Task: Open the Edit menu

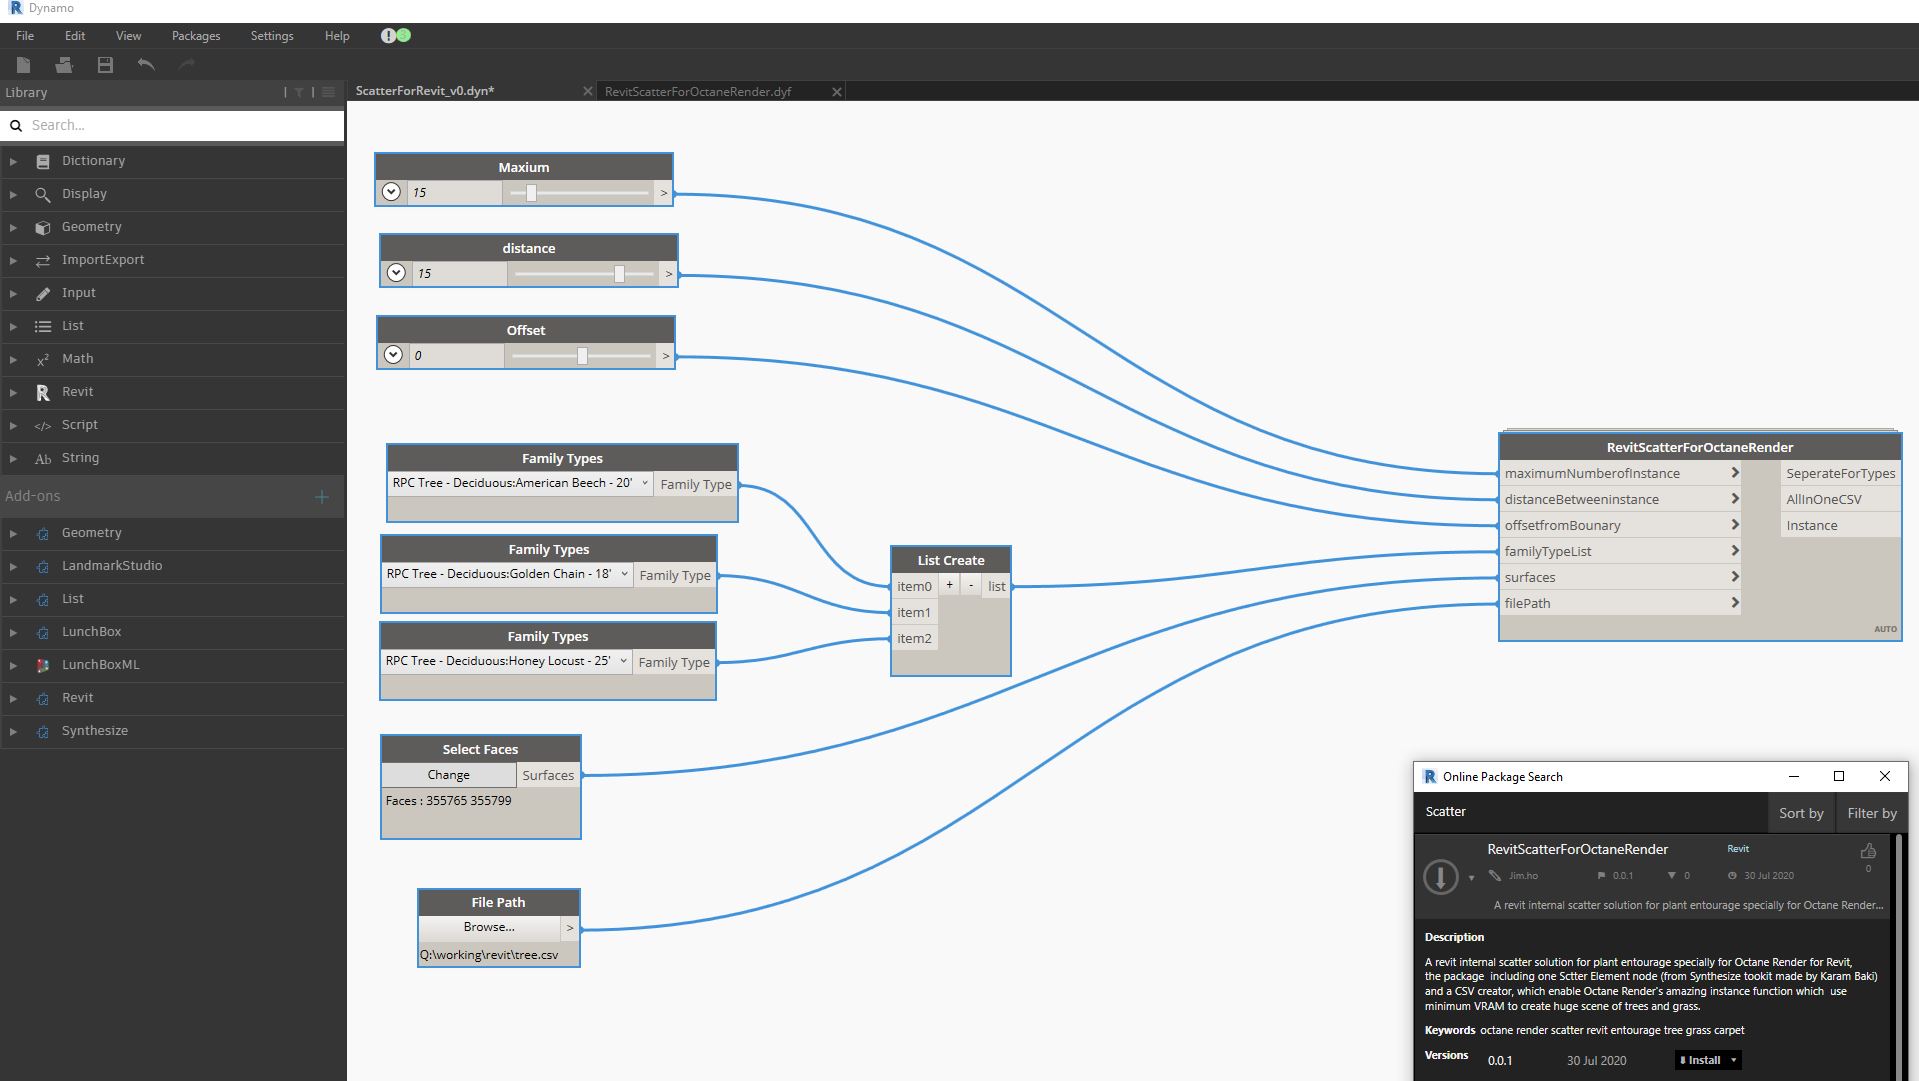Action: click(75, 36)
